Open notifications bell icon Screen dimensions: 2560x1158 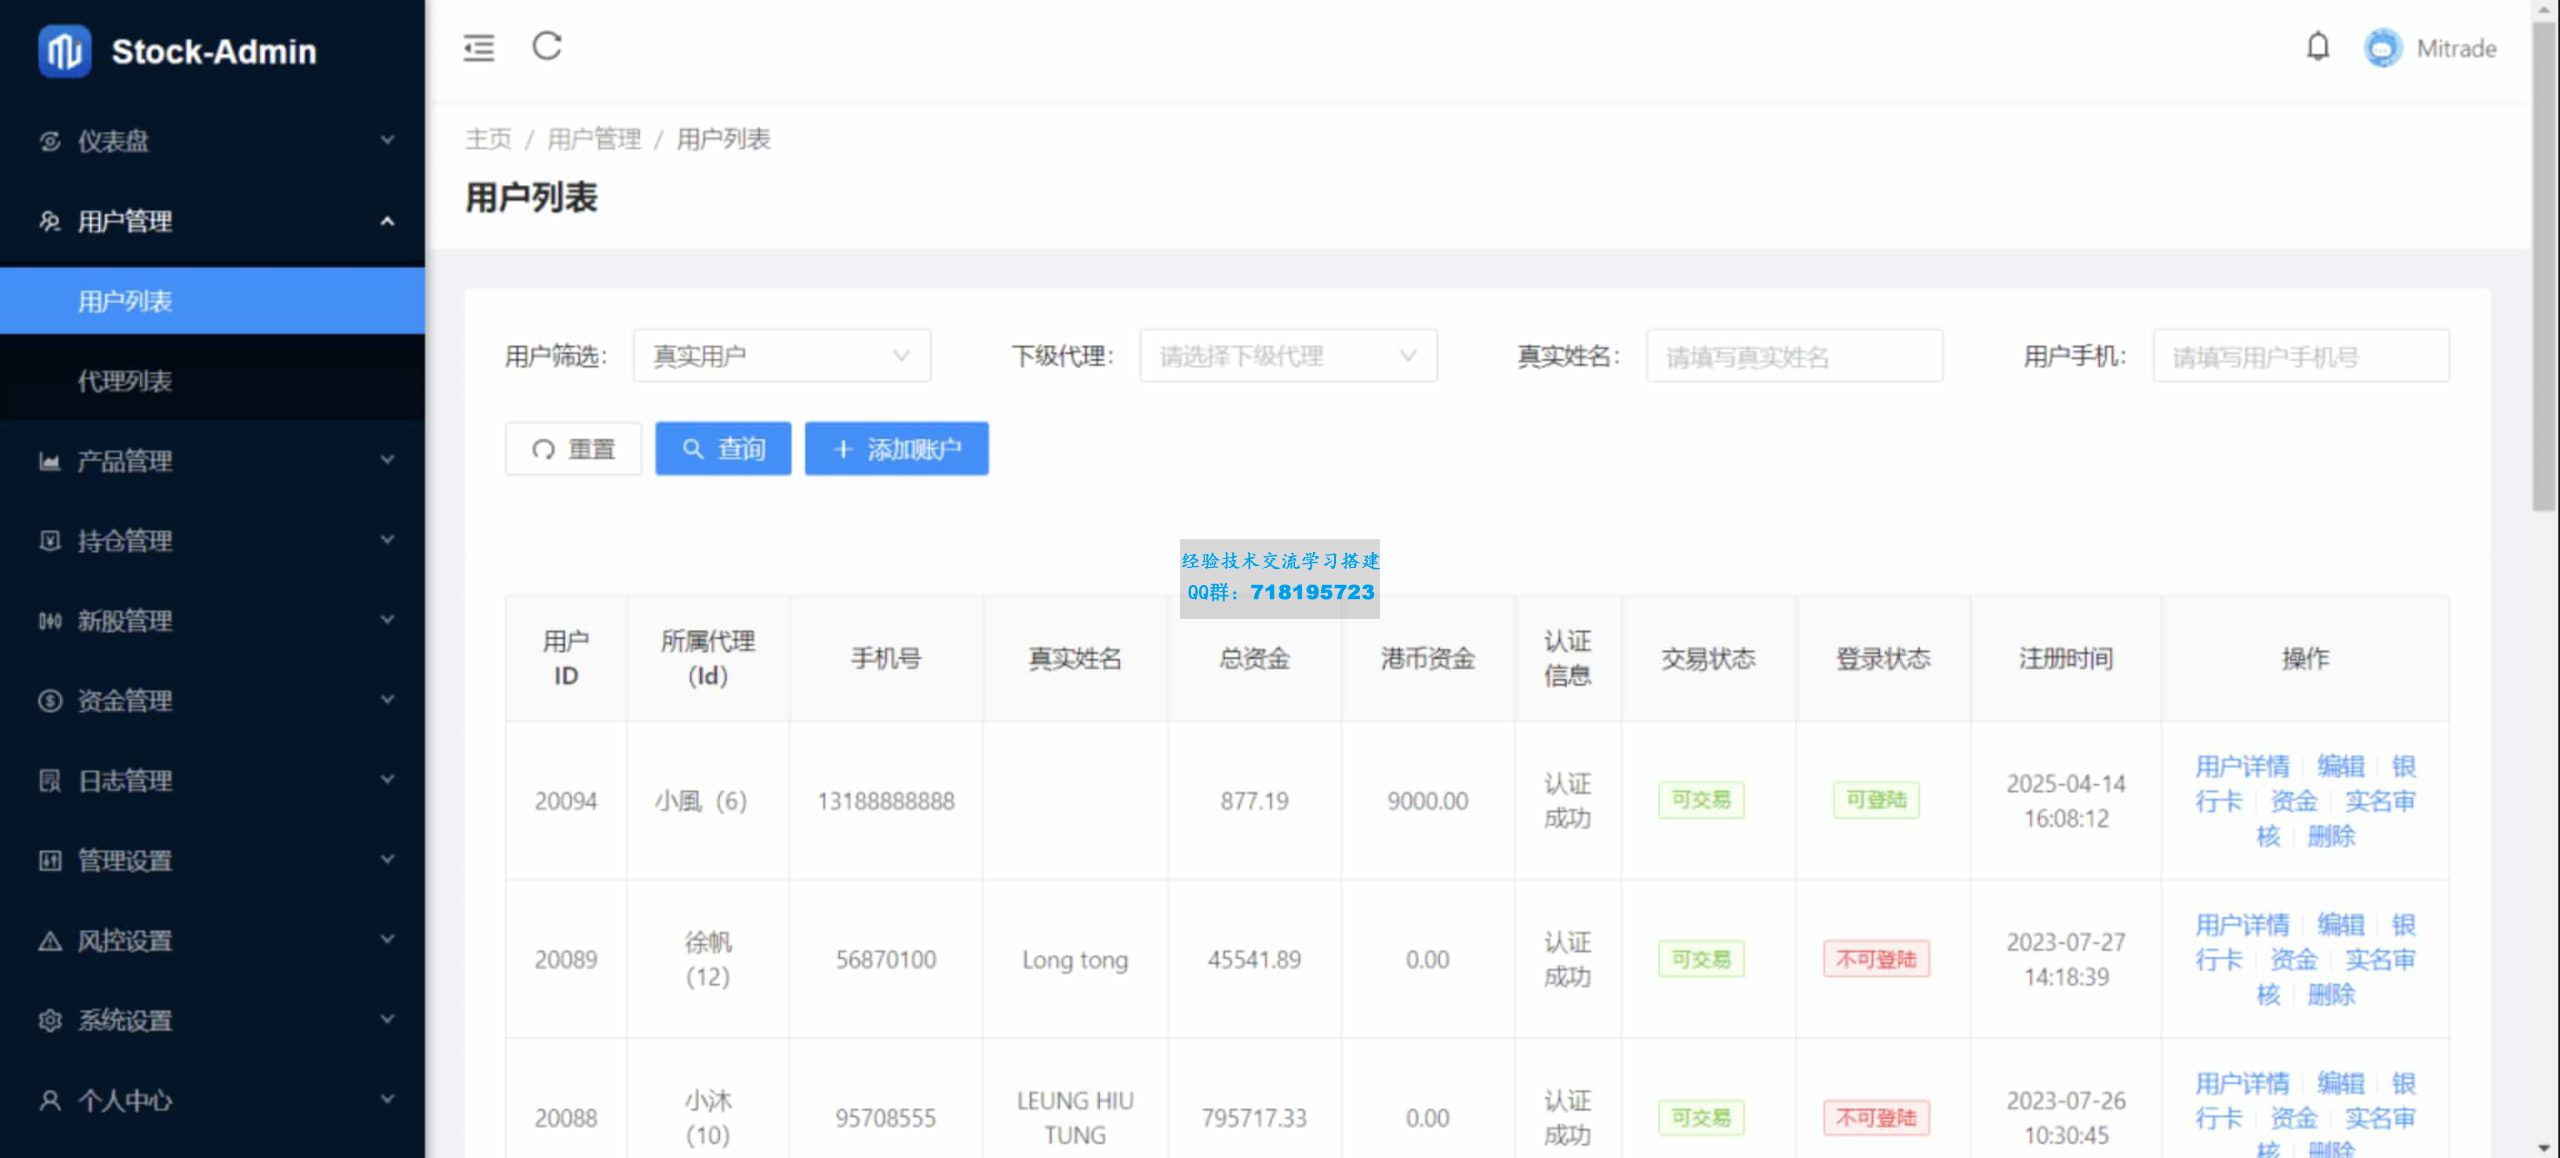[2318, 47]
